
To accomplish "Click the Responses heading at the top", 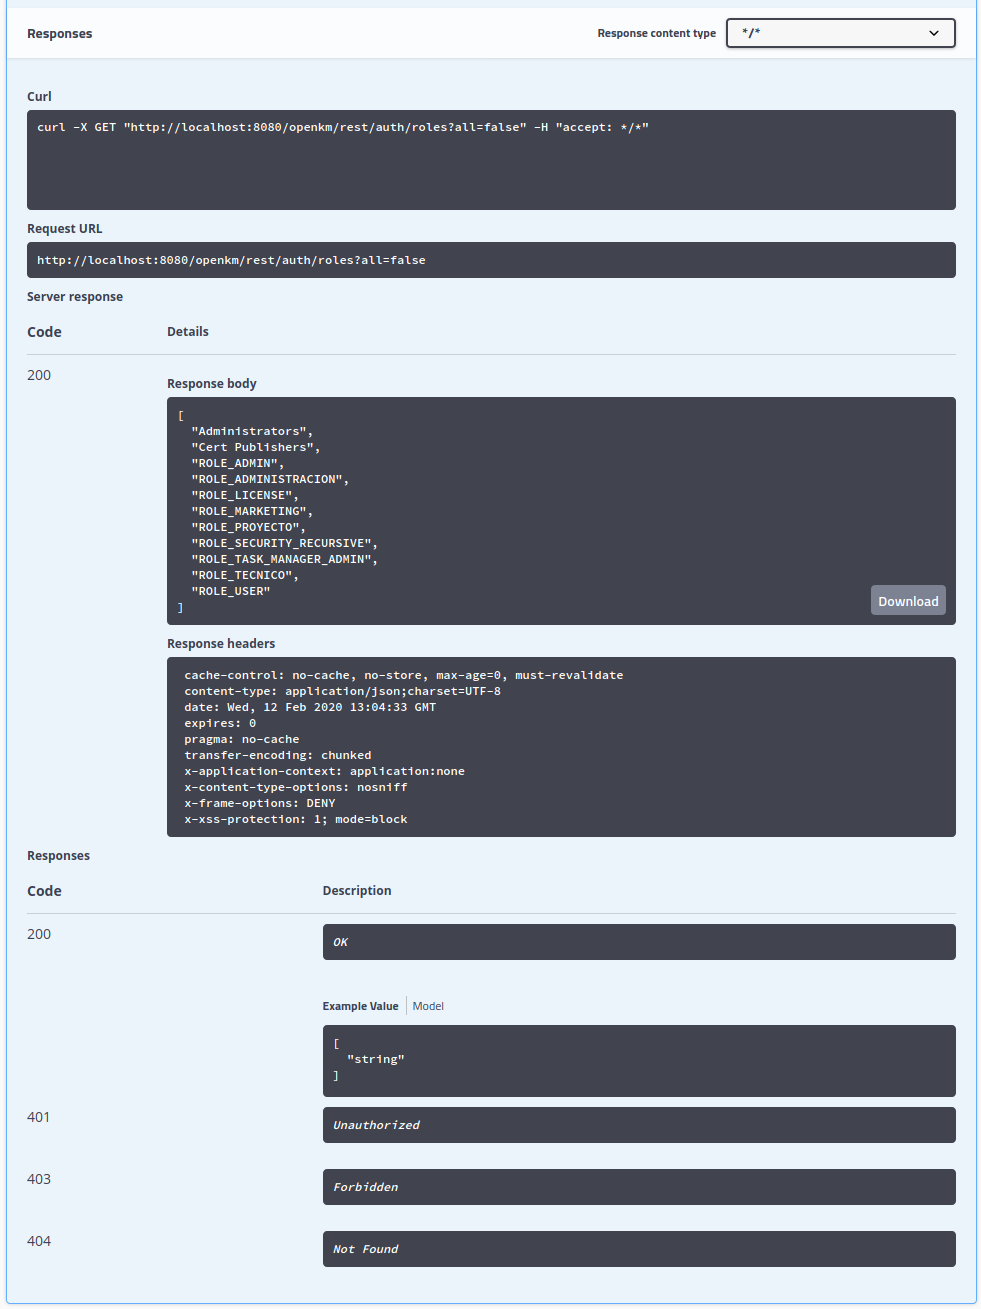I will pos(59,34).
